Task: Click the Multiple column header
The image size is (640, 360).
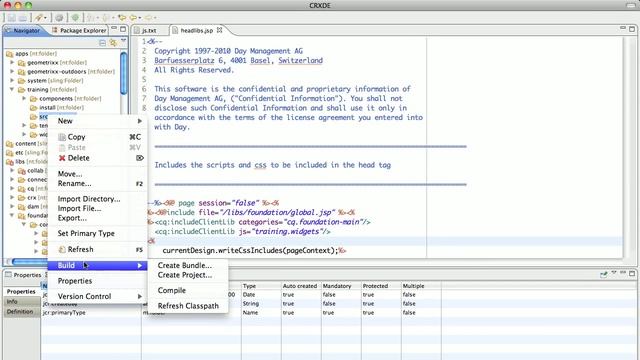Action: pos(421,286)
